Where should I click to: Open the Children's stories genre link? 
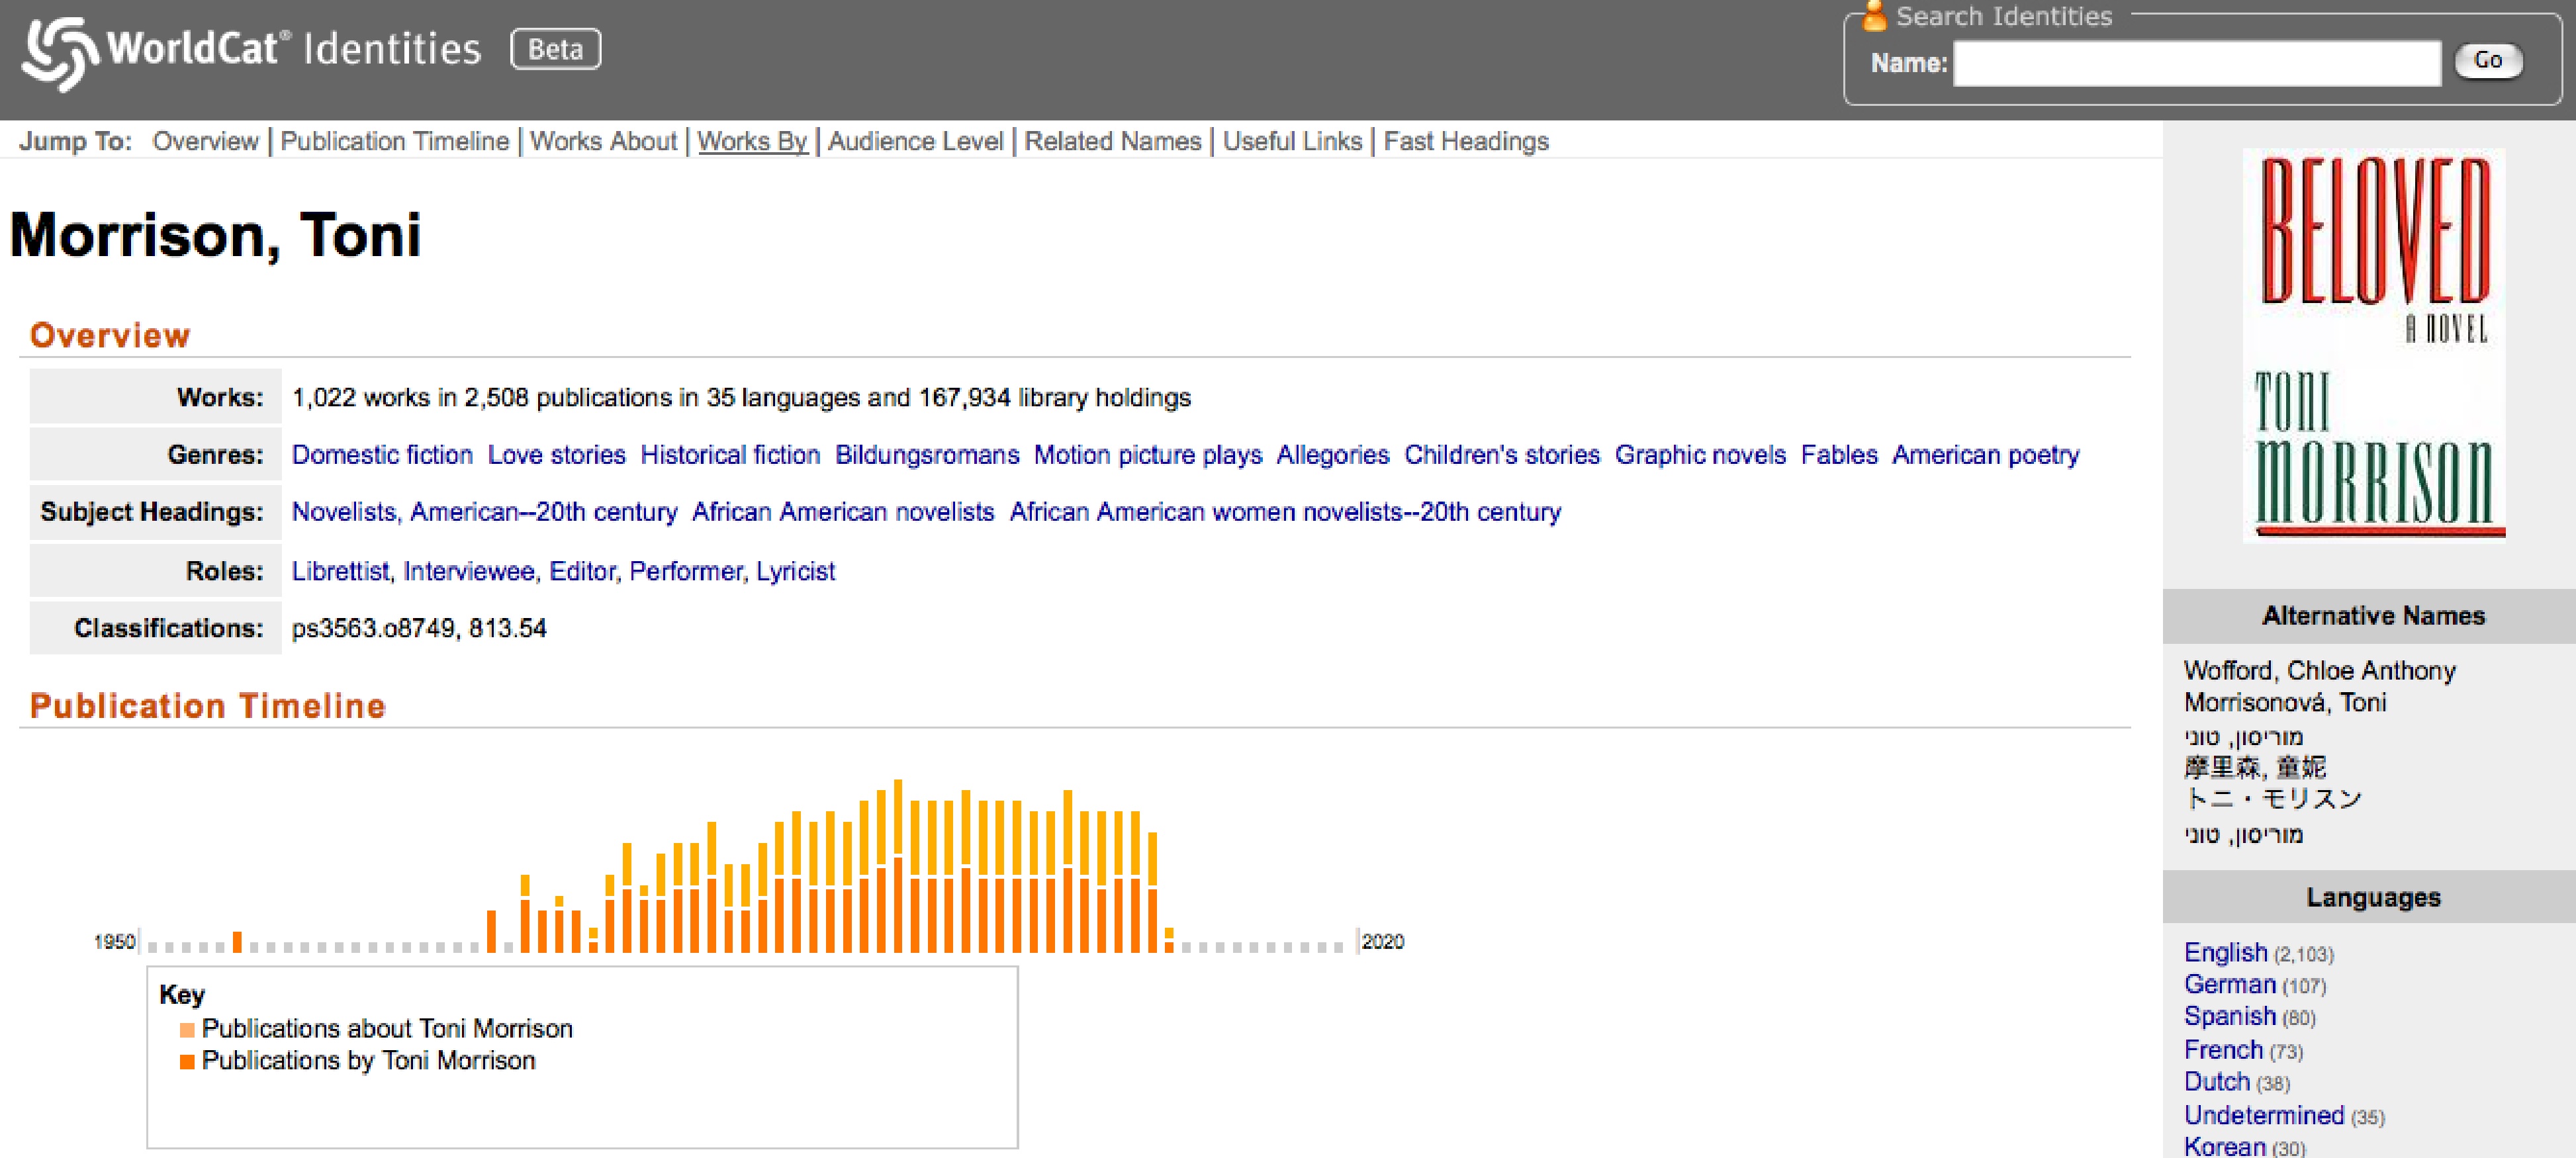click(1502, 455)
